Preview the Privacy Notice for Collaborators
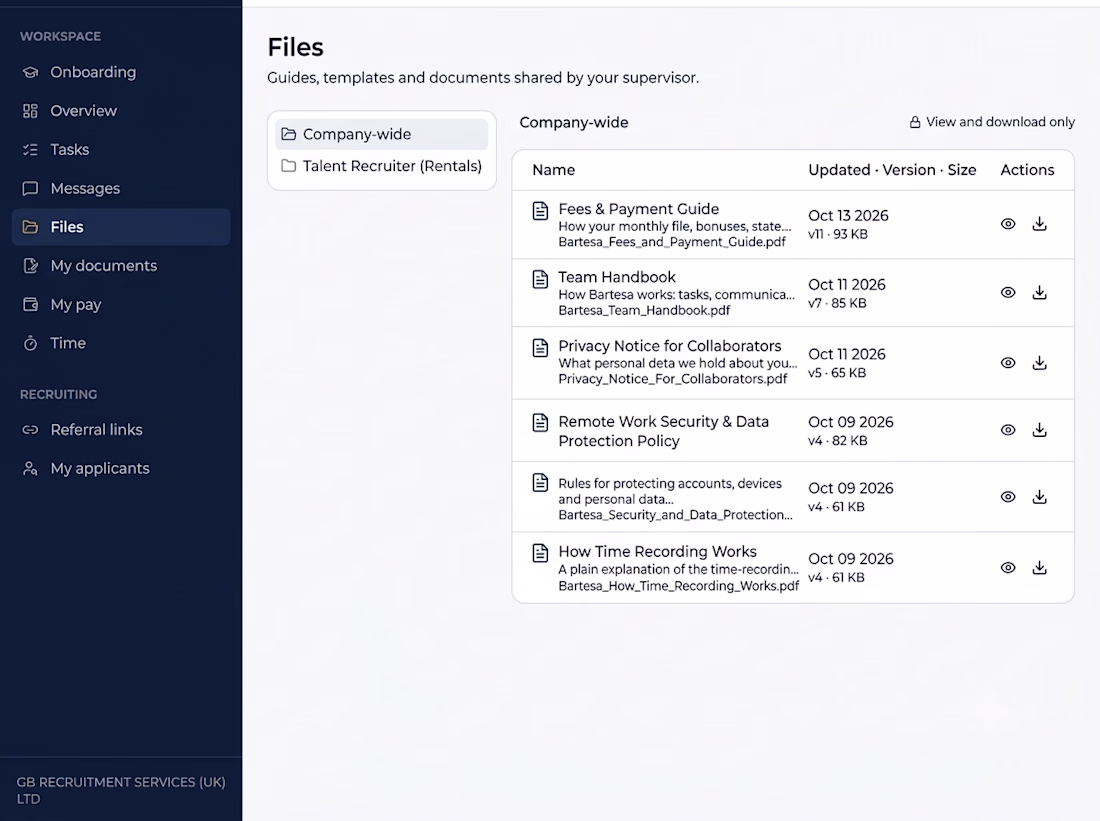The image size is (1100, 821). pyautogui.click(x=1007, y=363)
